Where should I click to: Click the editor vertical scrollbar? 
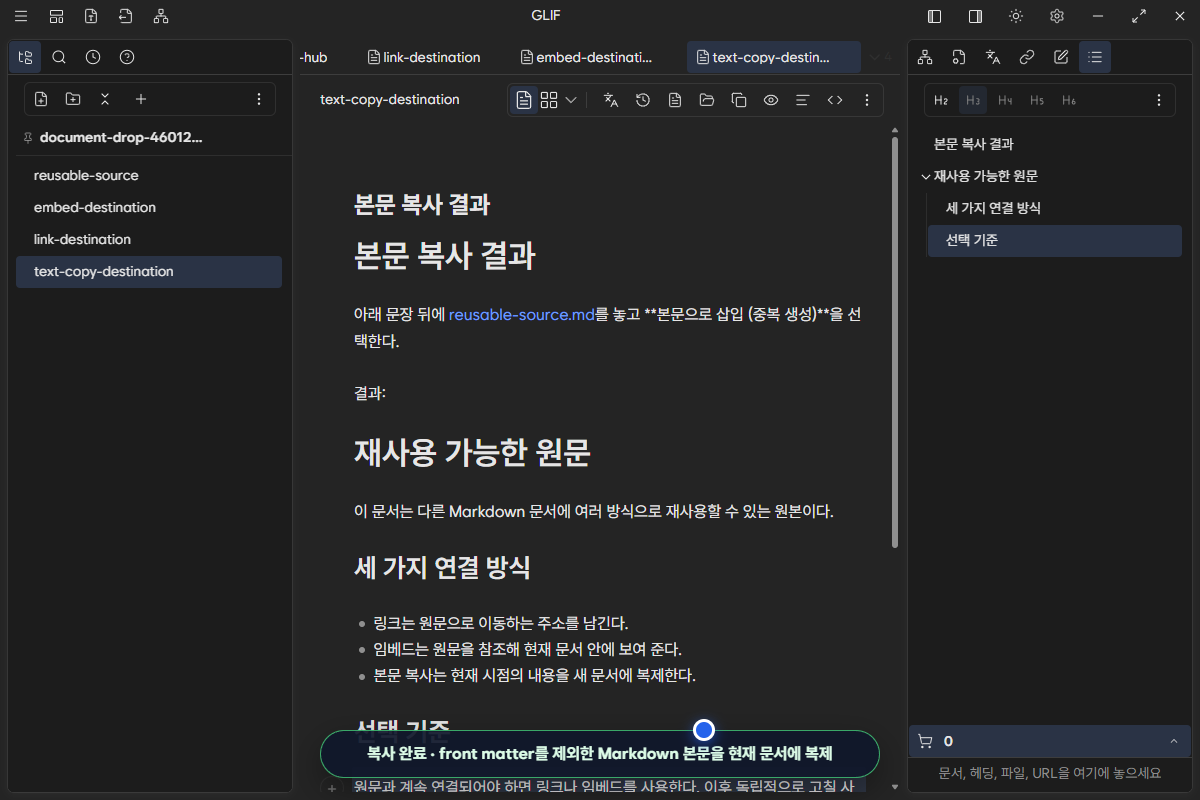pos(895,342)
